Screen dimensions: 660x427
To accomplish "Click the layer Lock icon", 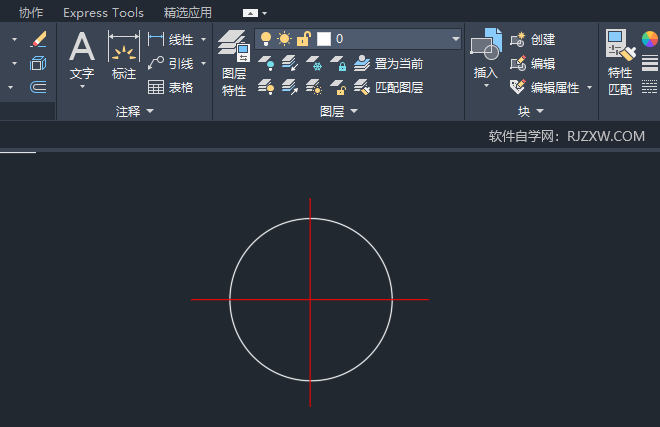I will (x=338, y=64).
